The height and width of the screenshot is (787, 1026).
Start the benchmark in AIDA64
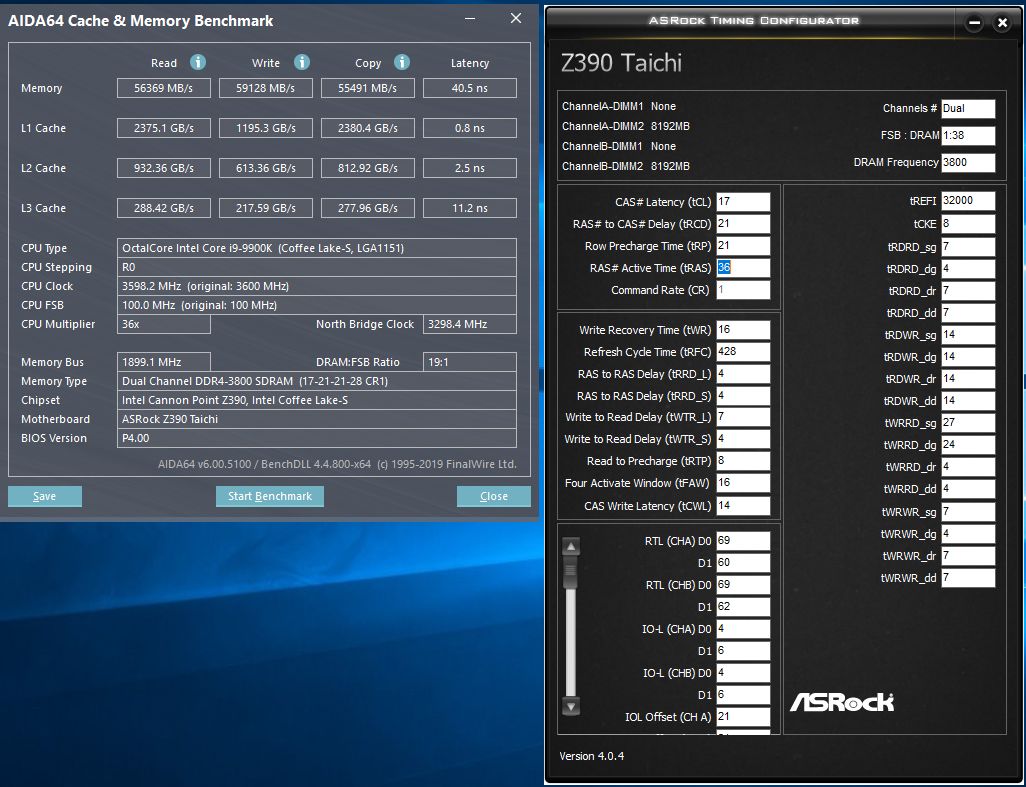coord(270,496)
